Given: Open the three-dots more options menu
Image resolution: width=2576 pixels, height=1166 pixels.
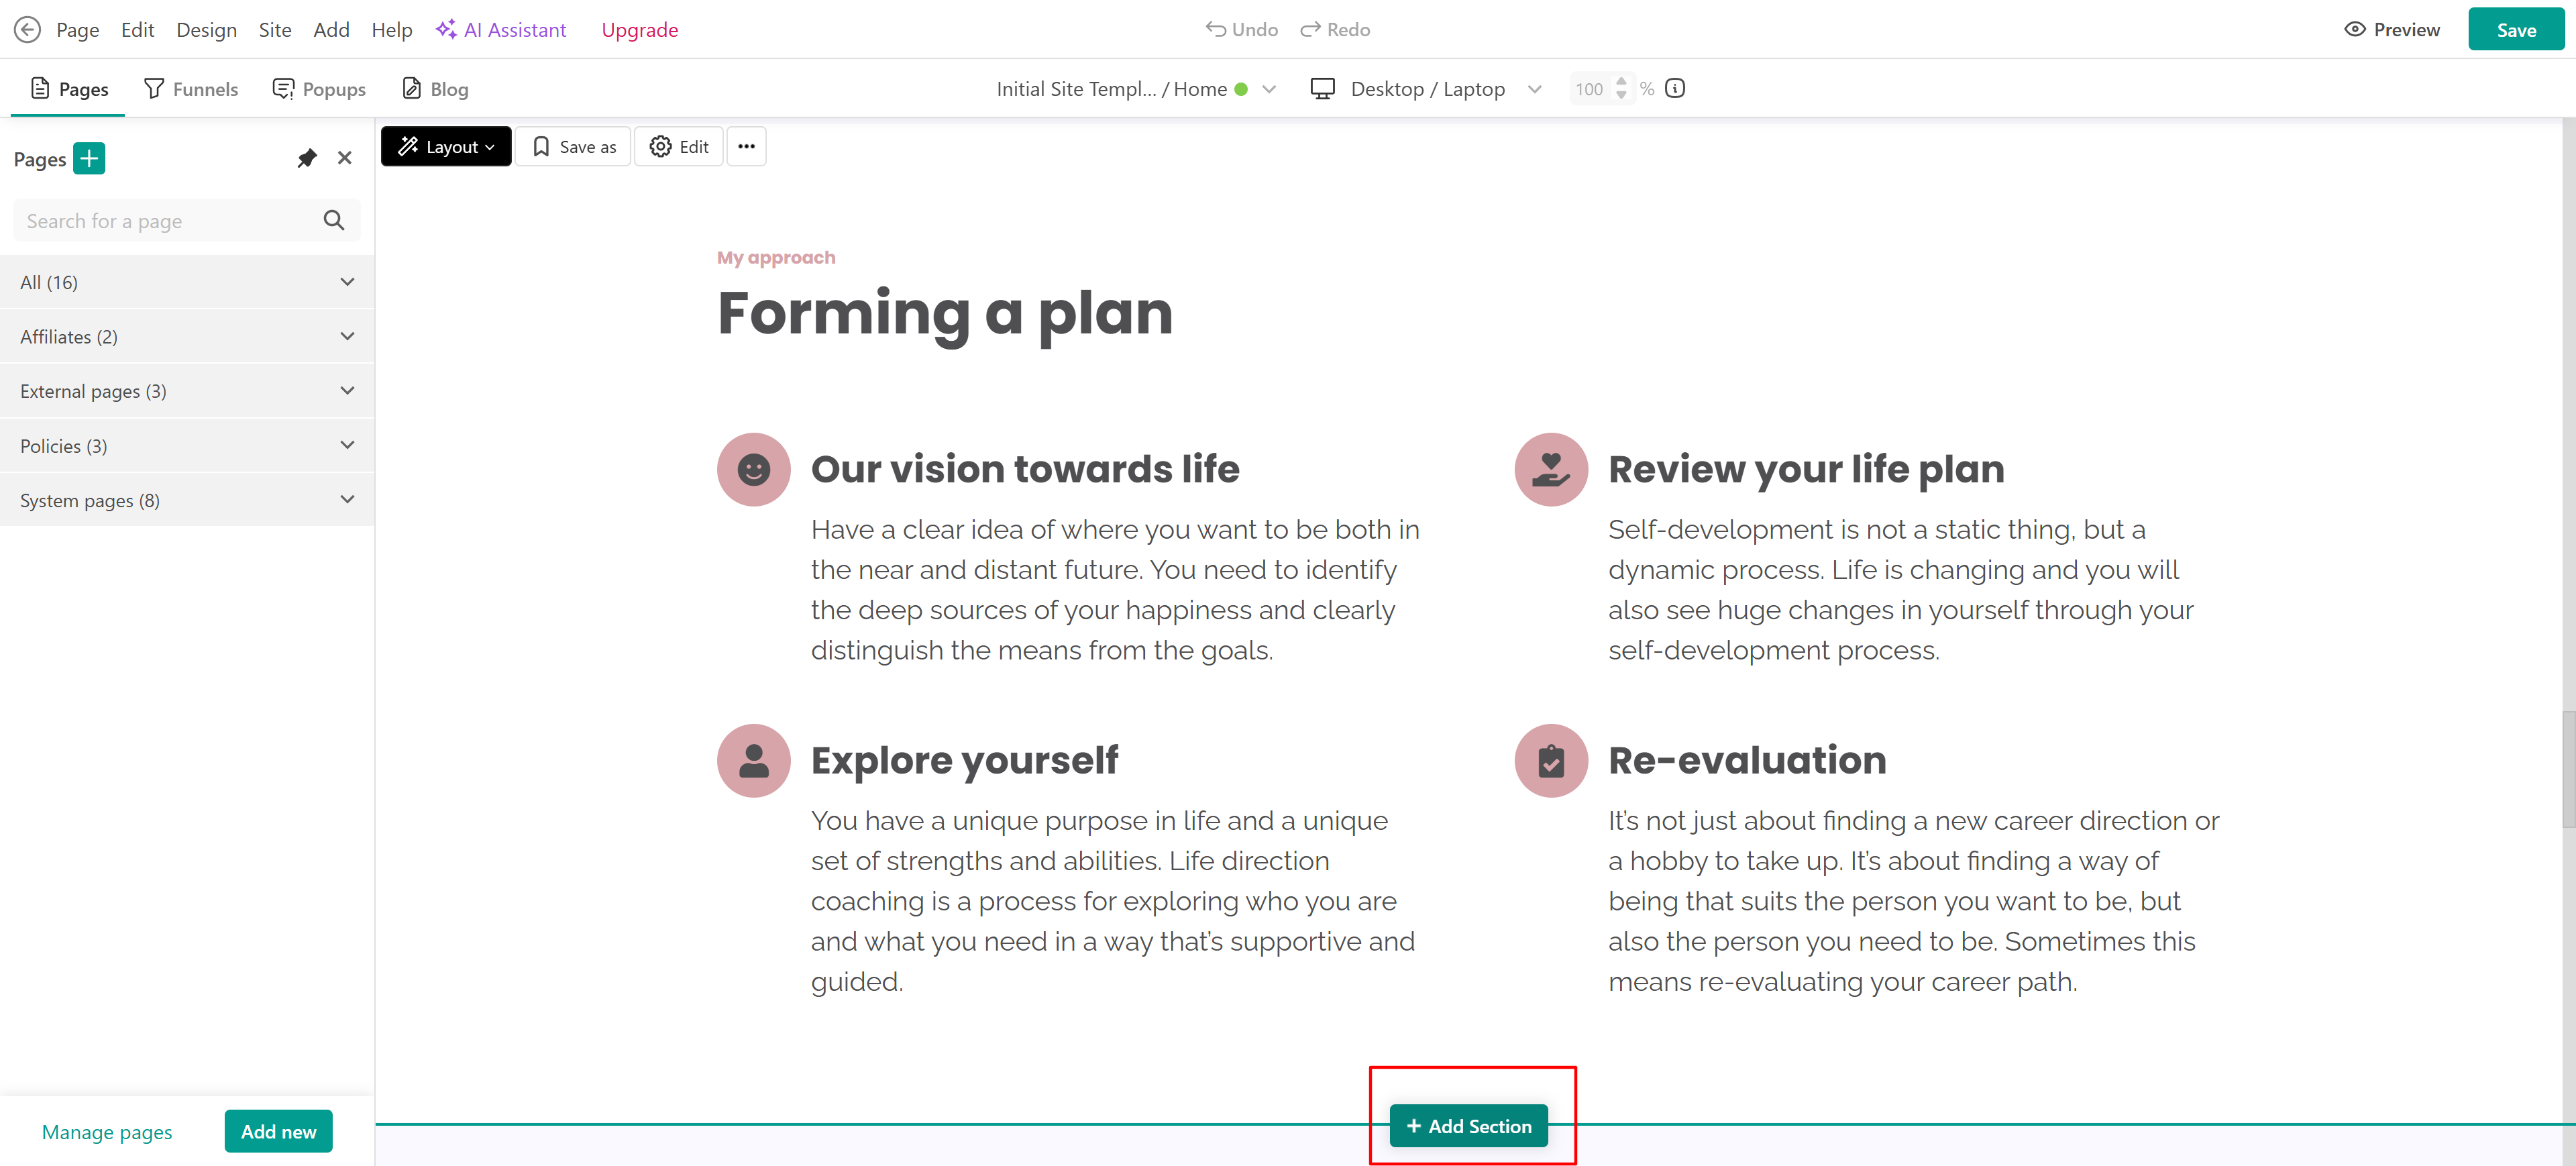Looking at the screenshot, I should (746, 147).
